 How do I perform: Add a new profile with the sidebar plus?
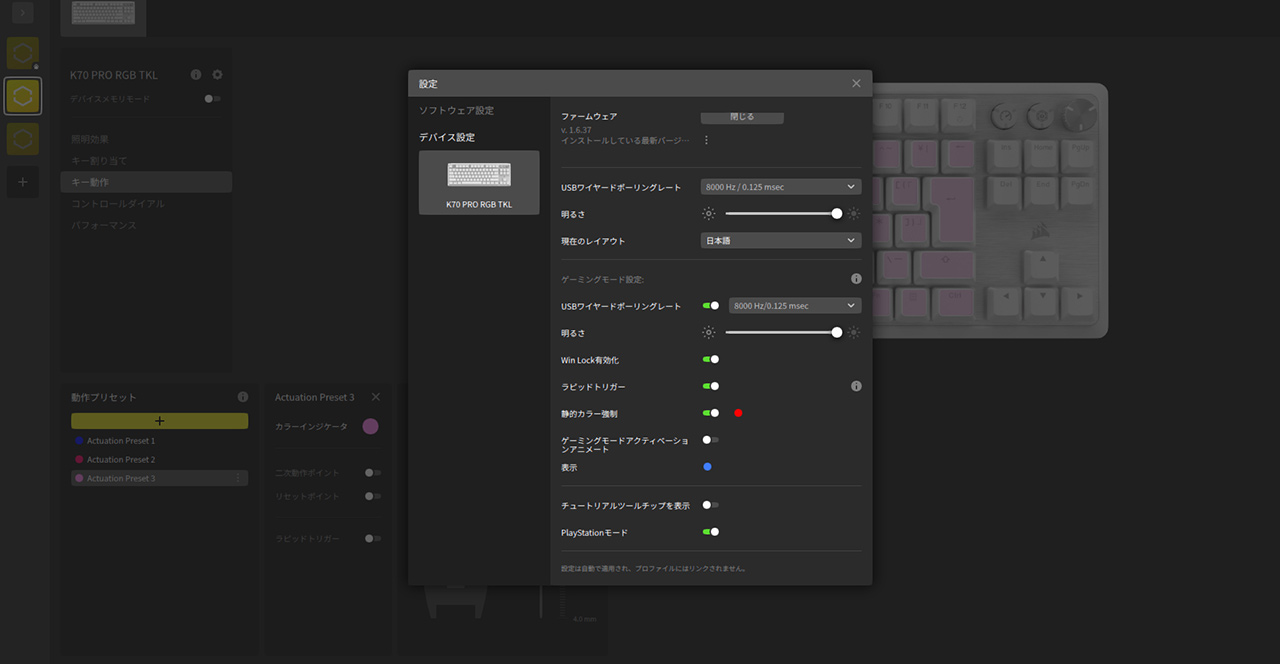coord(23,182)
